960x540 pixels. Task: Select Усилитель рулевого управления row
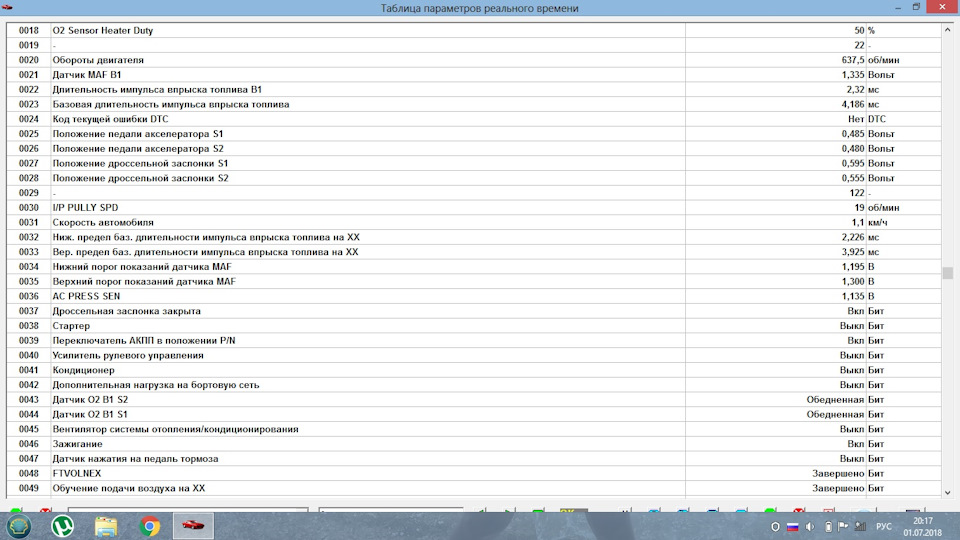click(474, 355)
